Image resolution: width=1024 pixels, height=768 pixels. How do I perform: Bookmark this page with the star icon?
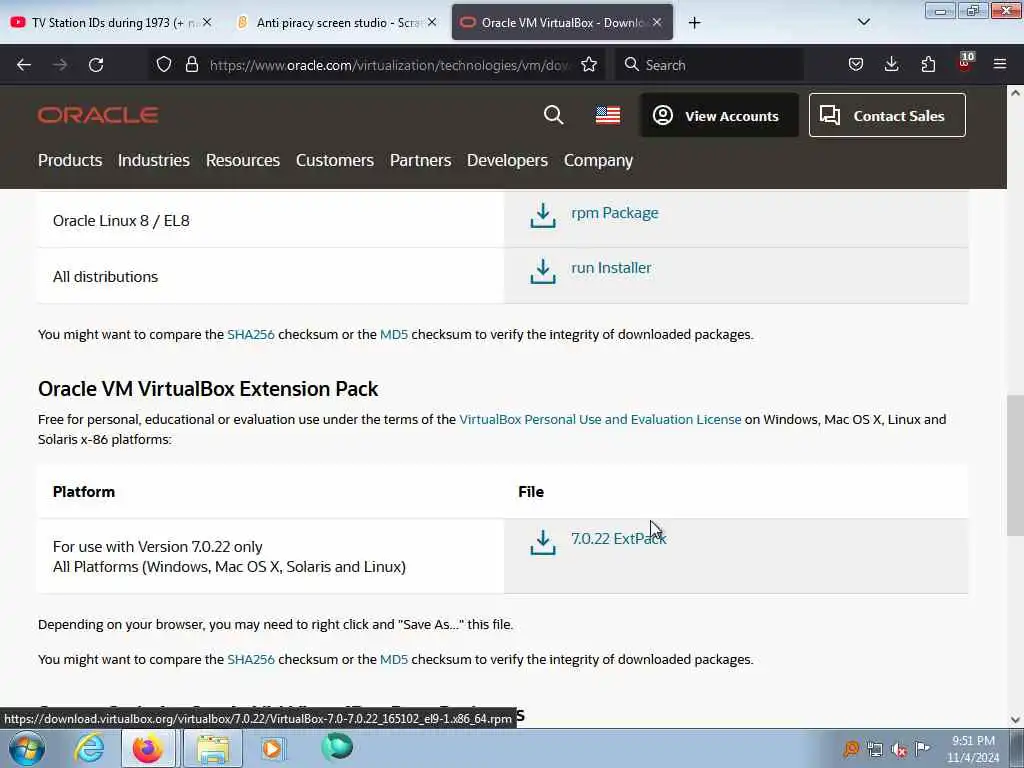click(589, 64)
